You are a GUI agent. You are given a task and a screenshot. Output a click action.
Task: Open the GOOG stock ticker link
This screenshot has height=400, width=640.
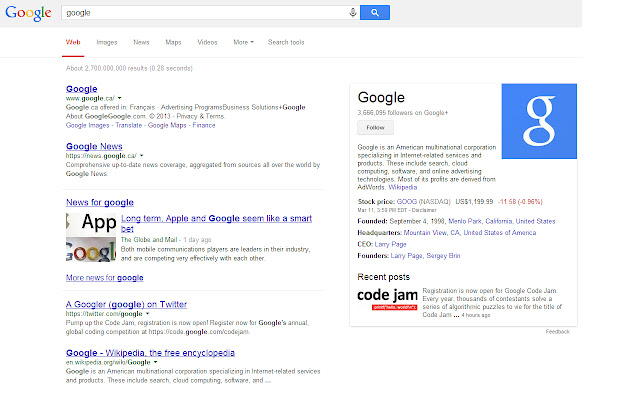point(407,202)
